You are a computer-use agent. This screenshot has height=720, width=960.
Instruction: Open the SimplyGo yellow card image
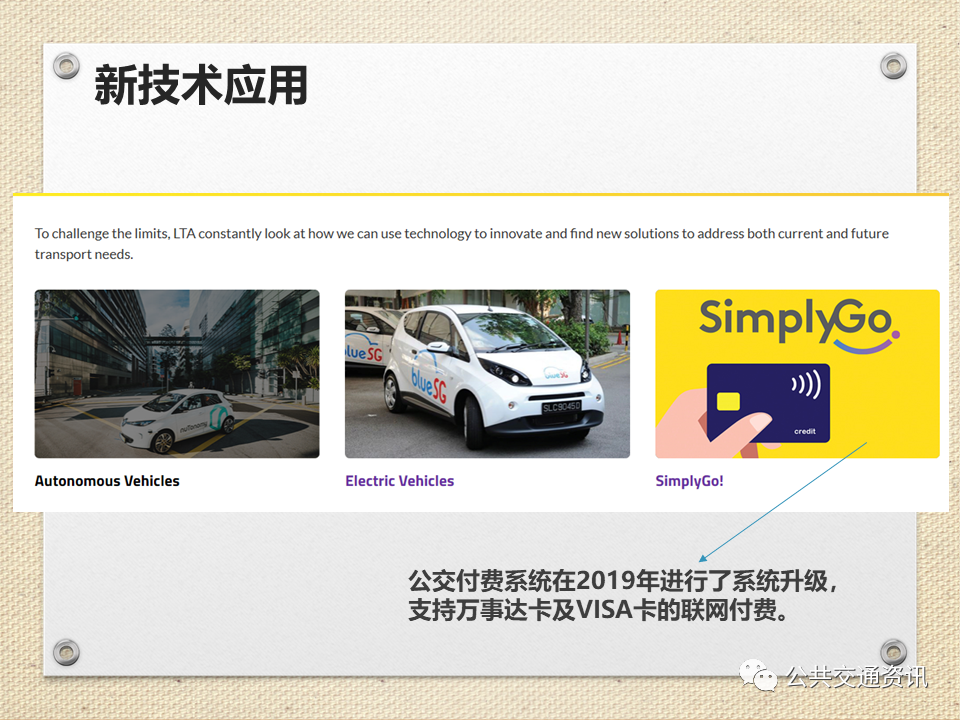[x=797, y=373]
